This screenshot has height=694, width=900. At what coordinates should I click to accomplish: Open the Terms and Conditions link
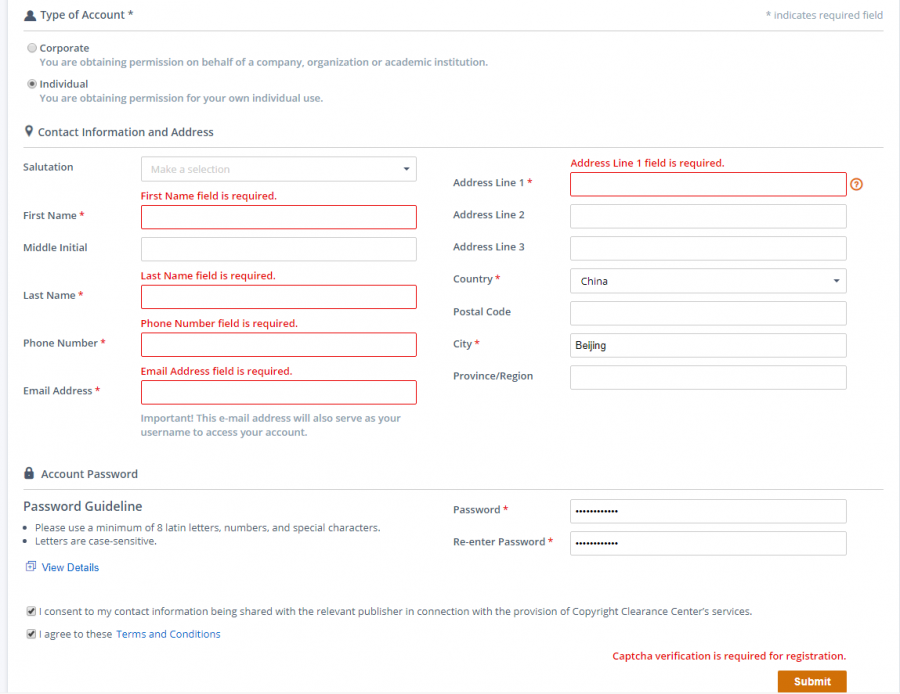(x=168, y=634)
